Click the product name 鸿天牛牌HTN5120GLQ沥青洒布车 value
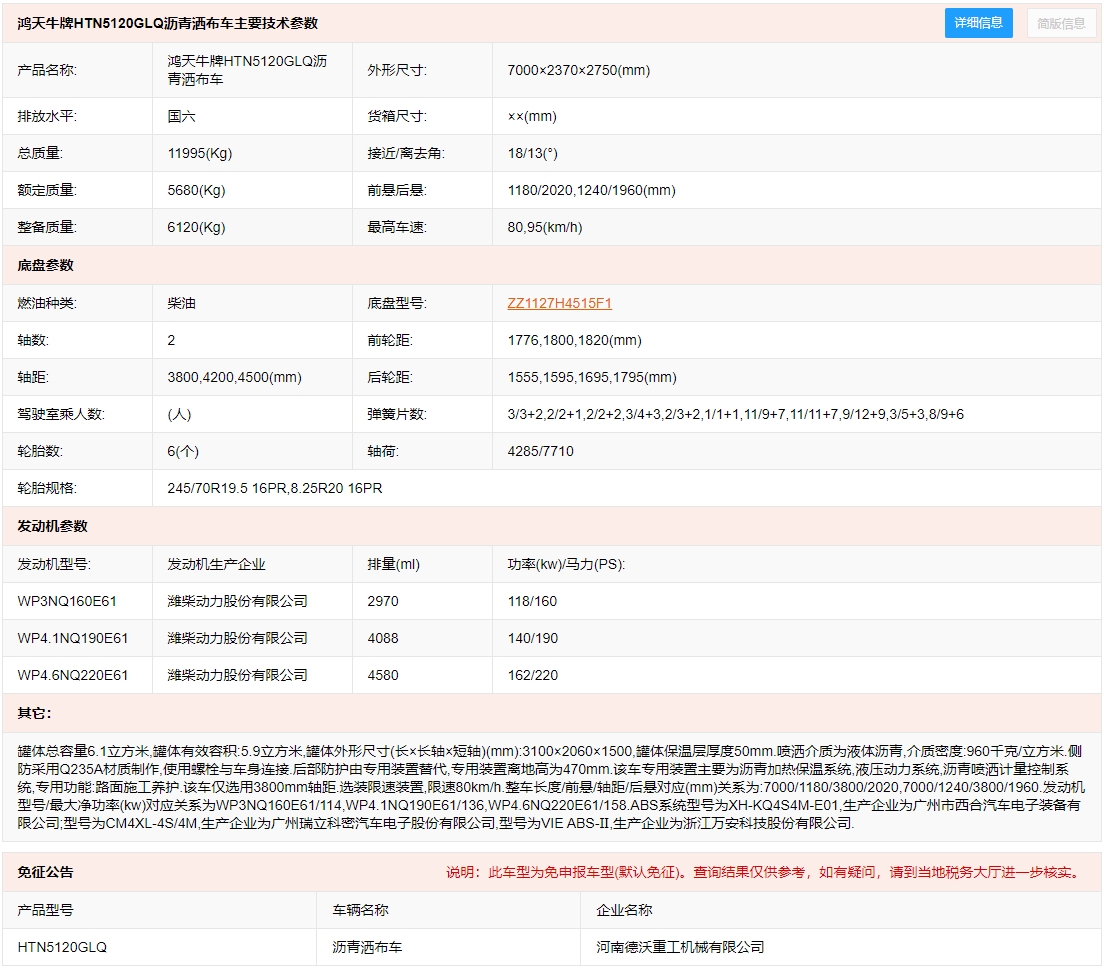The image size is (1104, 968). (x=247, y=70)
